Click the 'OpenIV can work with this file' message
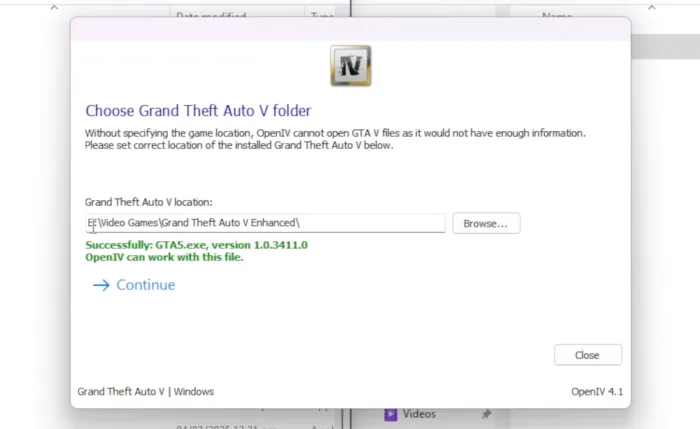700x429 pixels. click(164, 257)
